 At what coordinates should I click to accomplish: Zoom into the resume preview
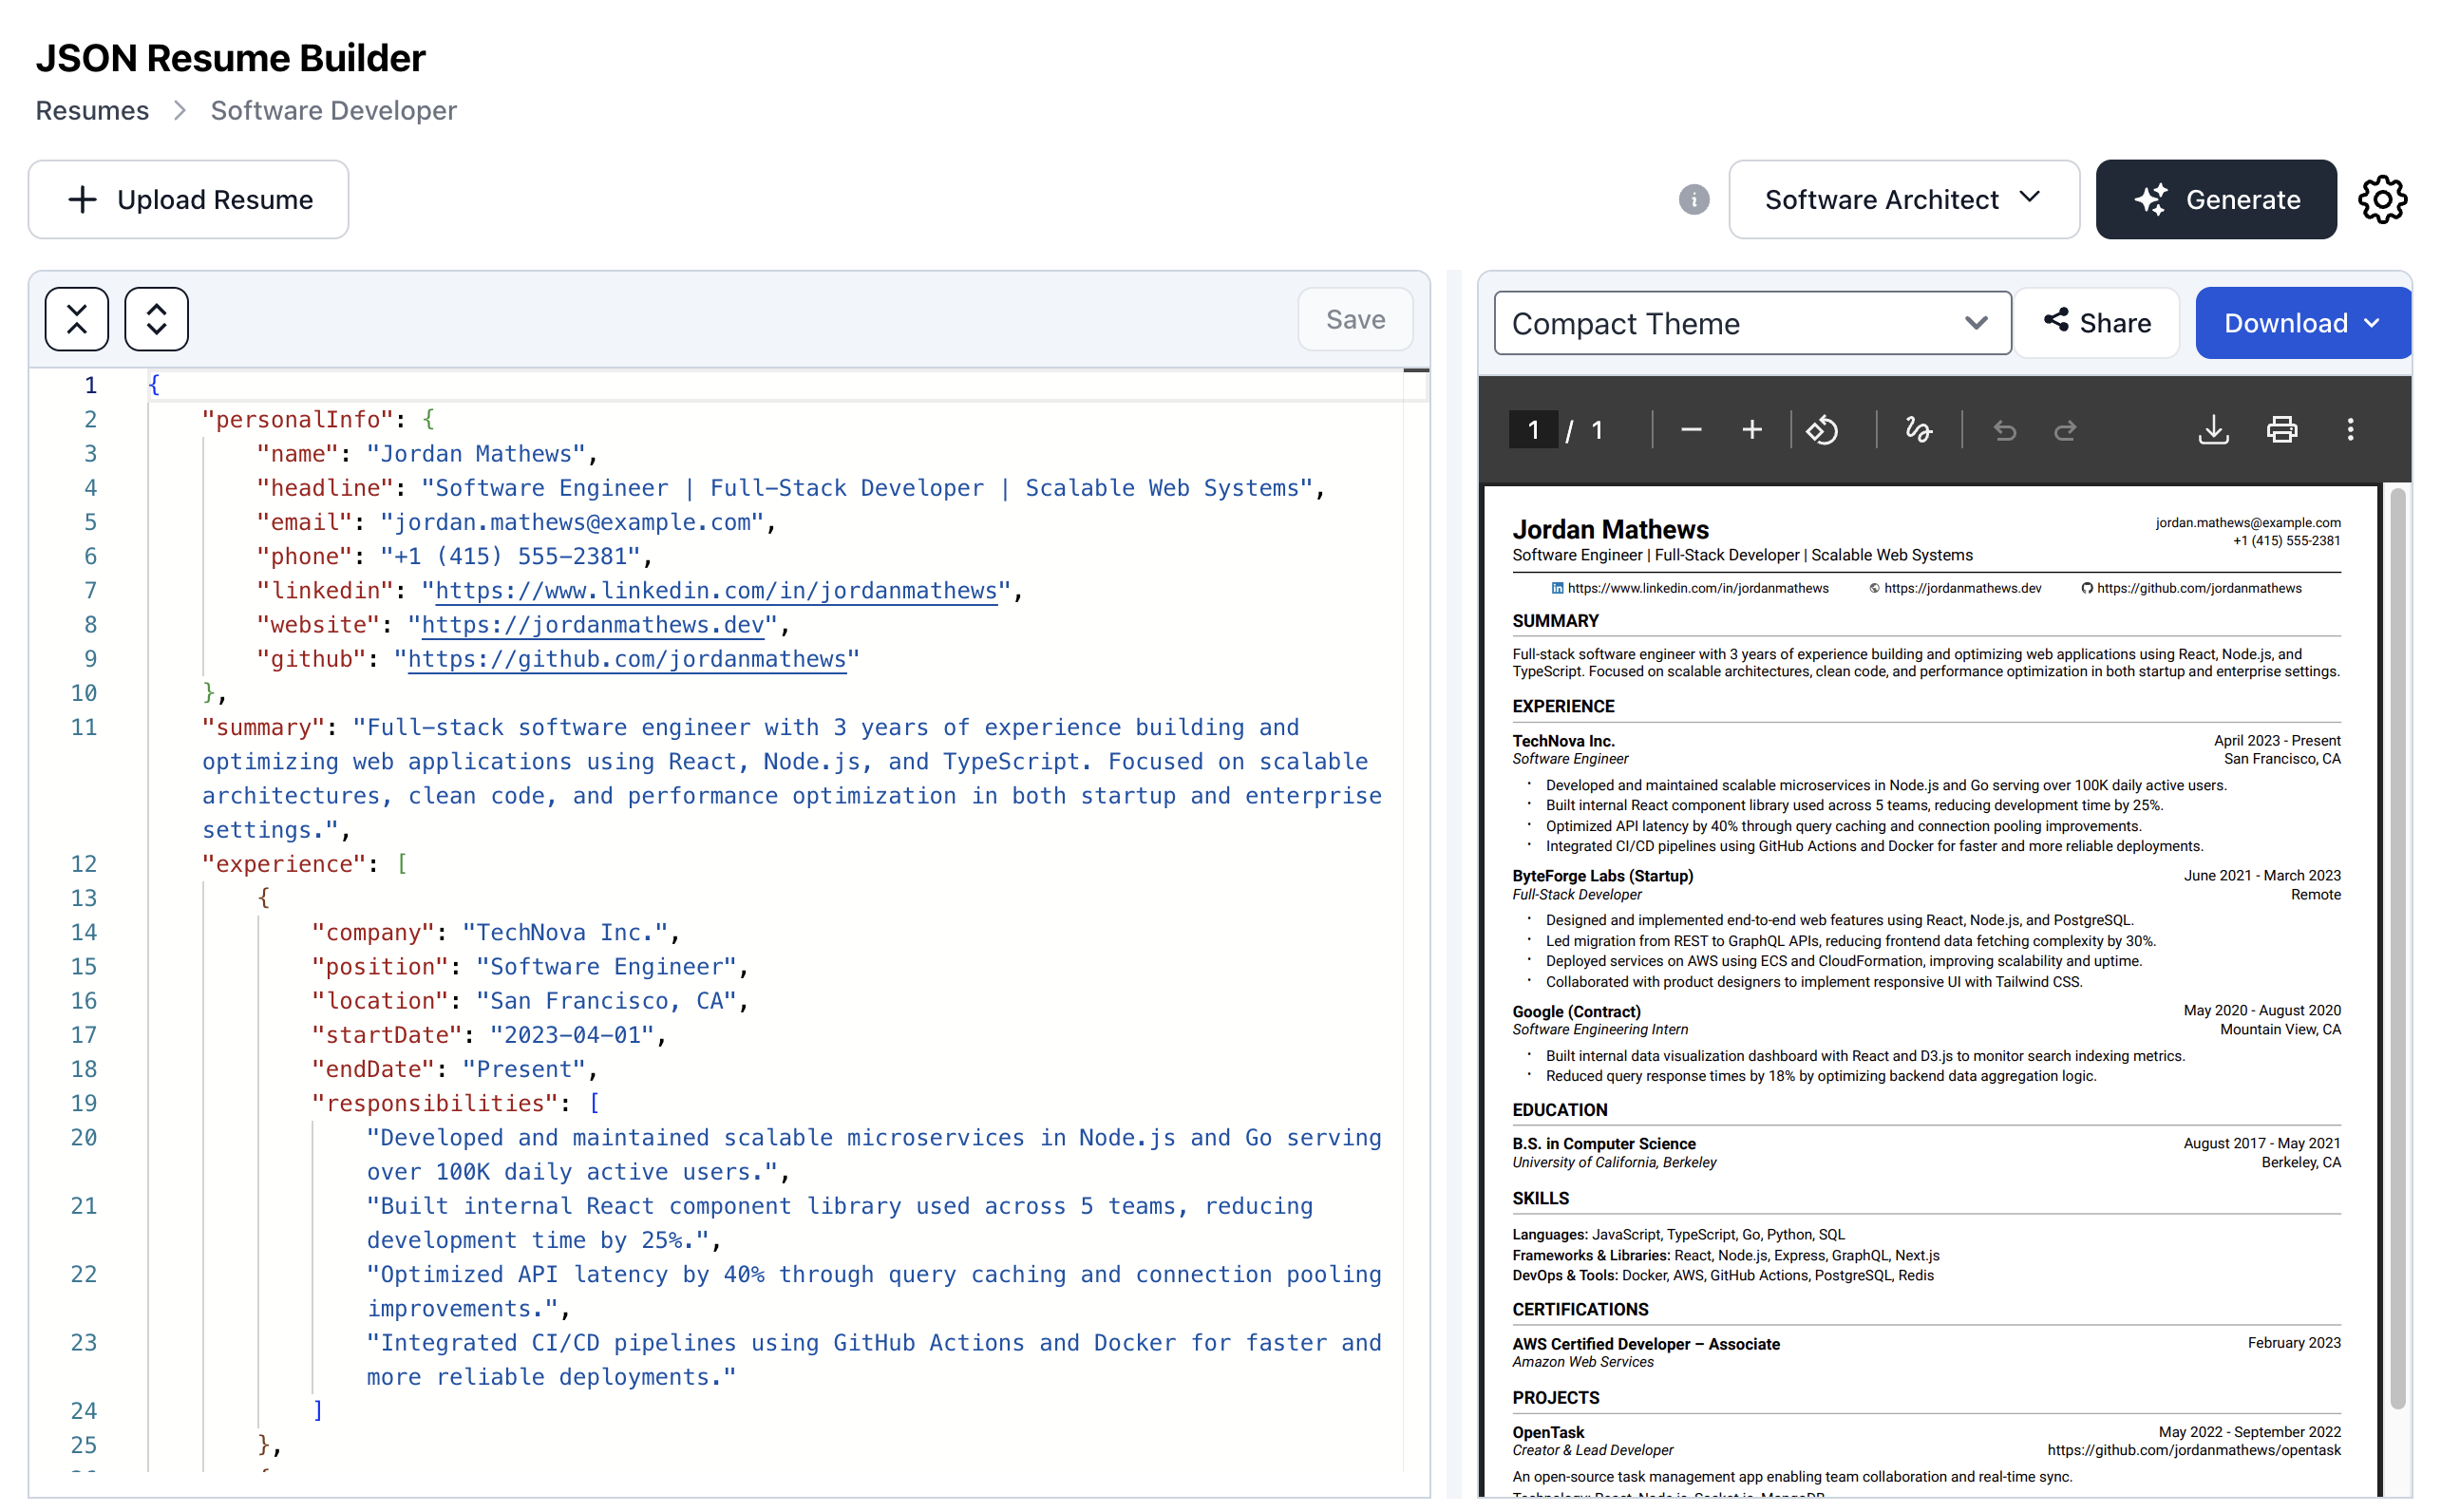(1752, 430)
